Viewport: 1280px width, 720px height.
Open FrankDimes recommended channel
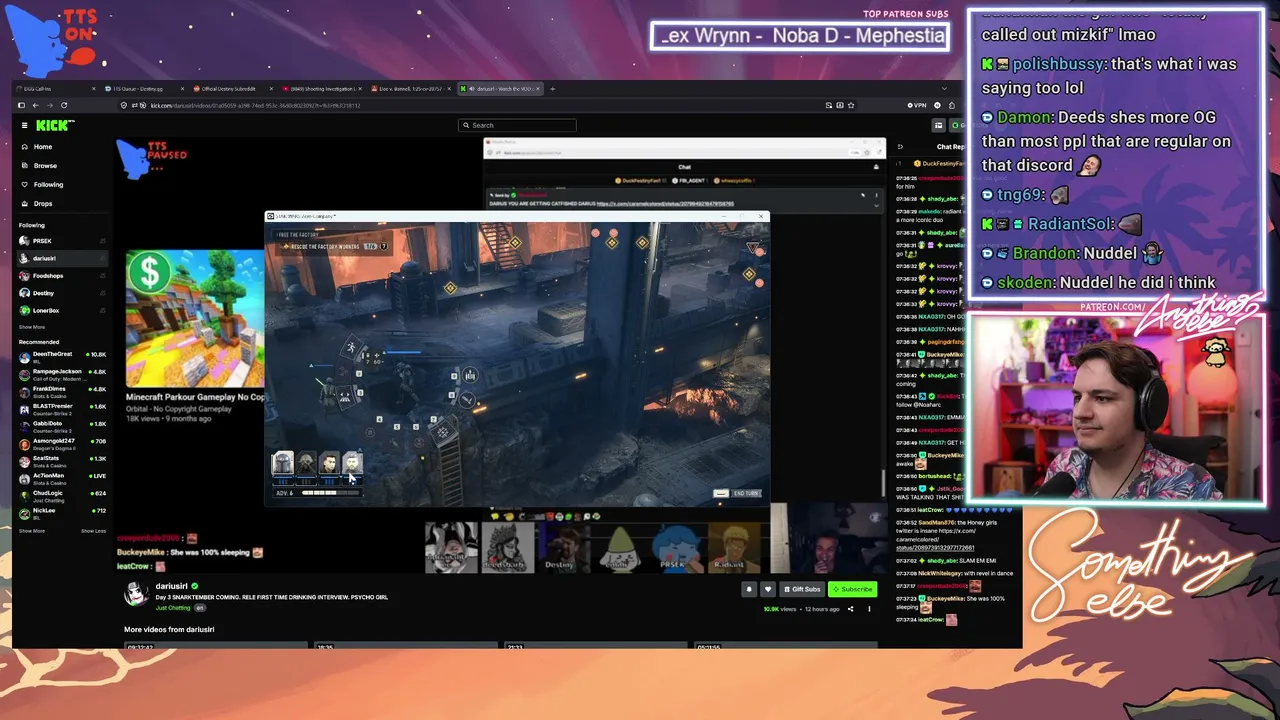click(x=62, y=391)
